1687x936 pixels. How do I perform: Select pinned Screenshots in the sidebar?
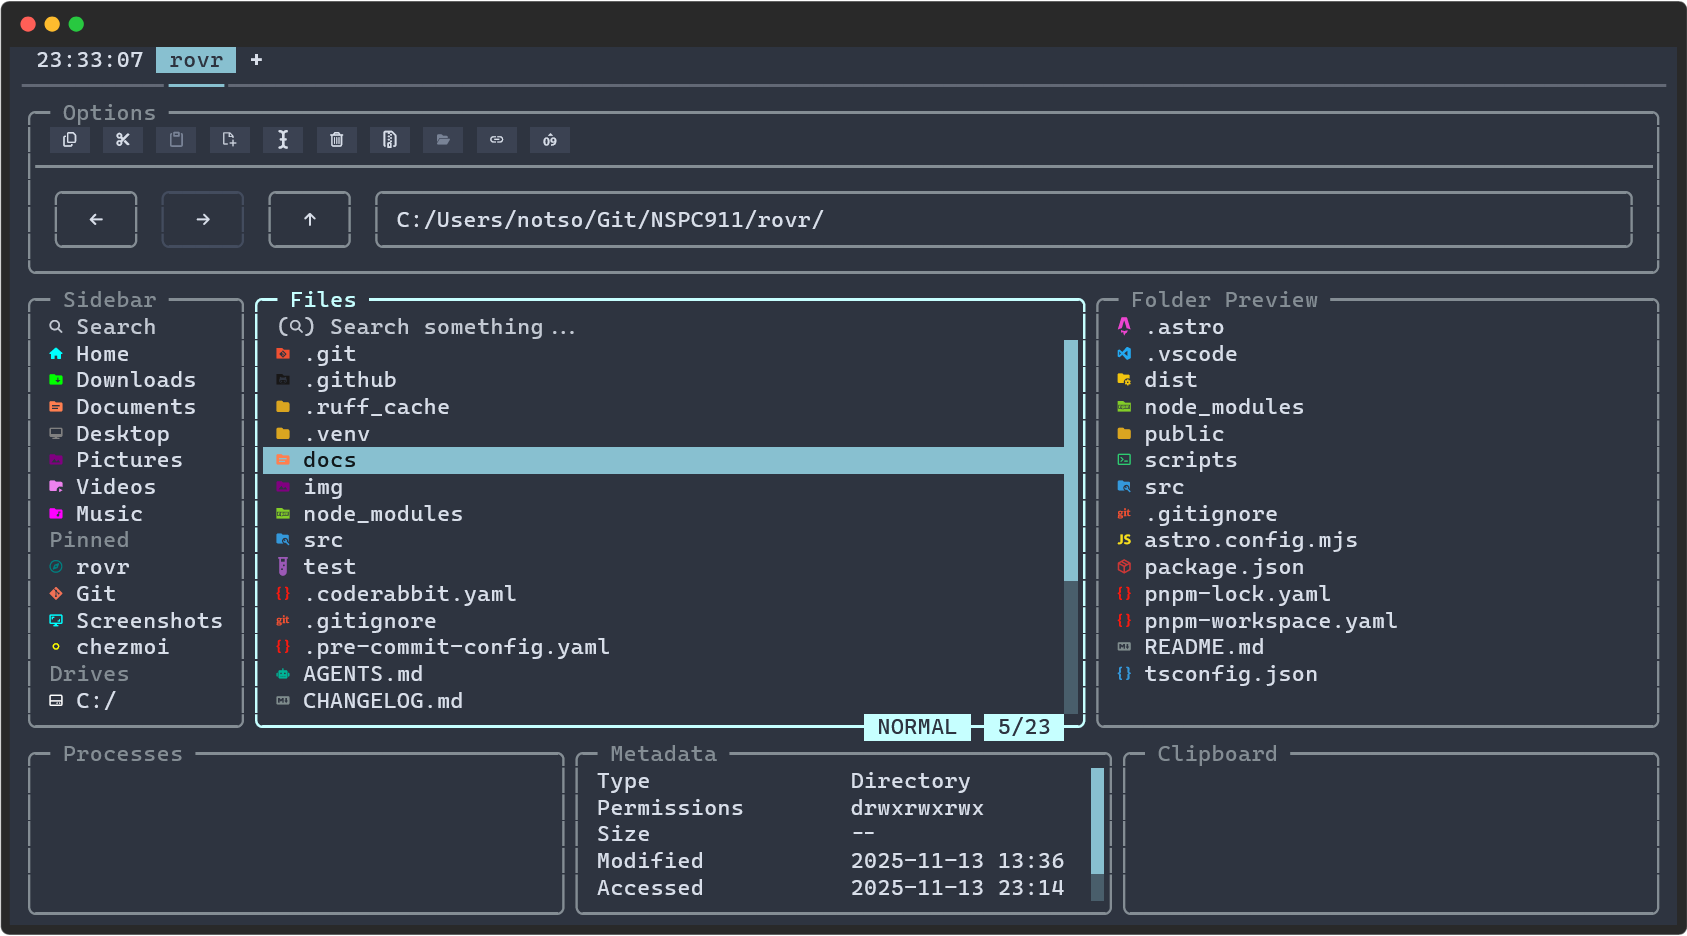149,620
